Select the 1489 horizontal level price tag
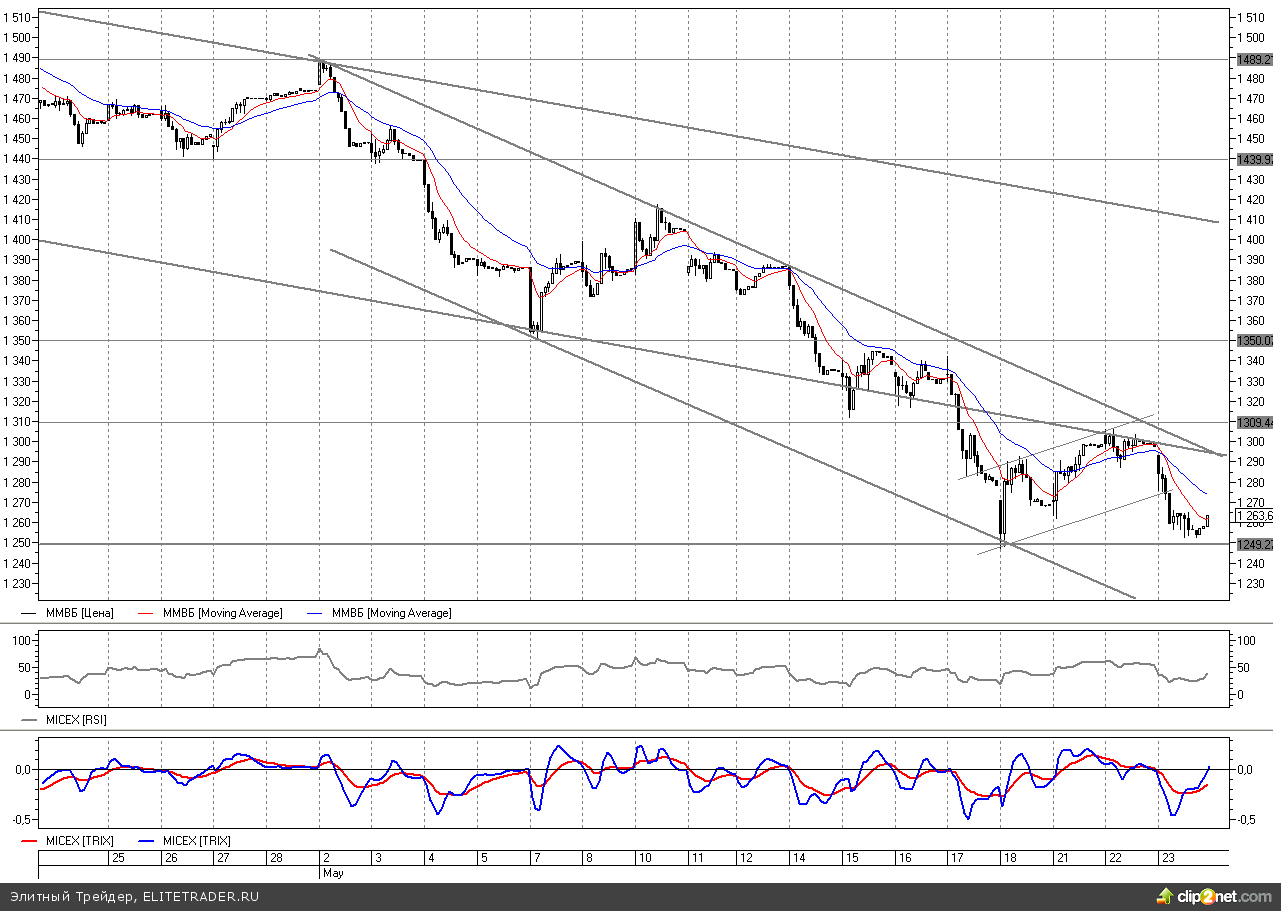Viewport: 1281px width, 911px height. click(x=1253, y=60)
